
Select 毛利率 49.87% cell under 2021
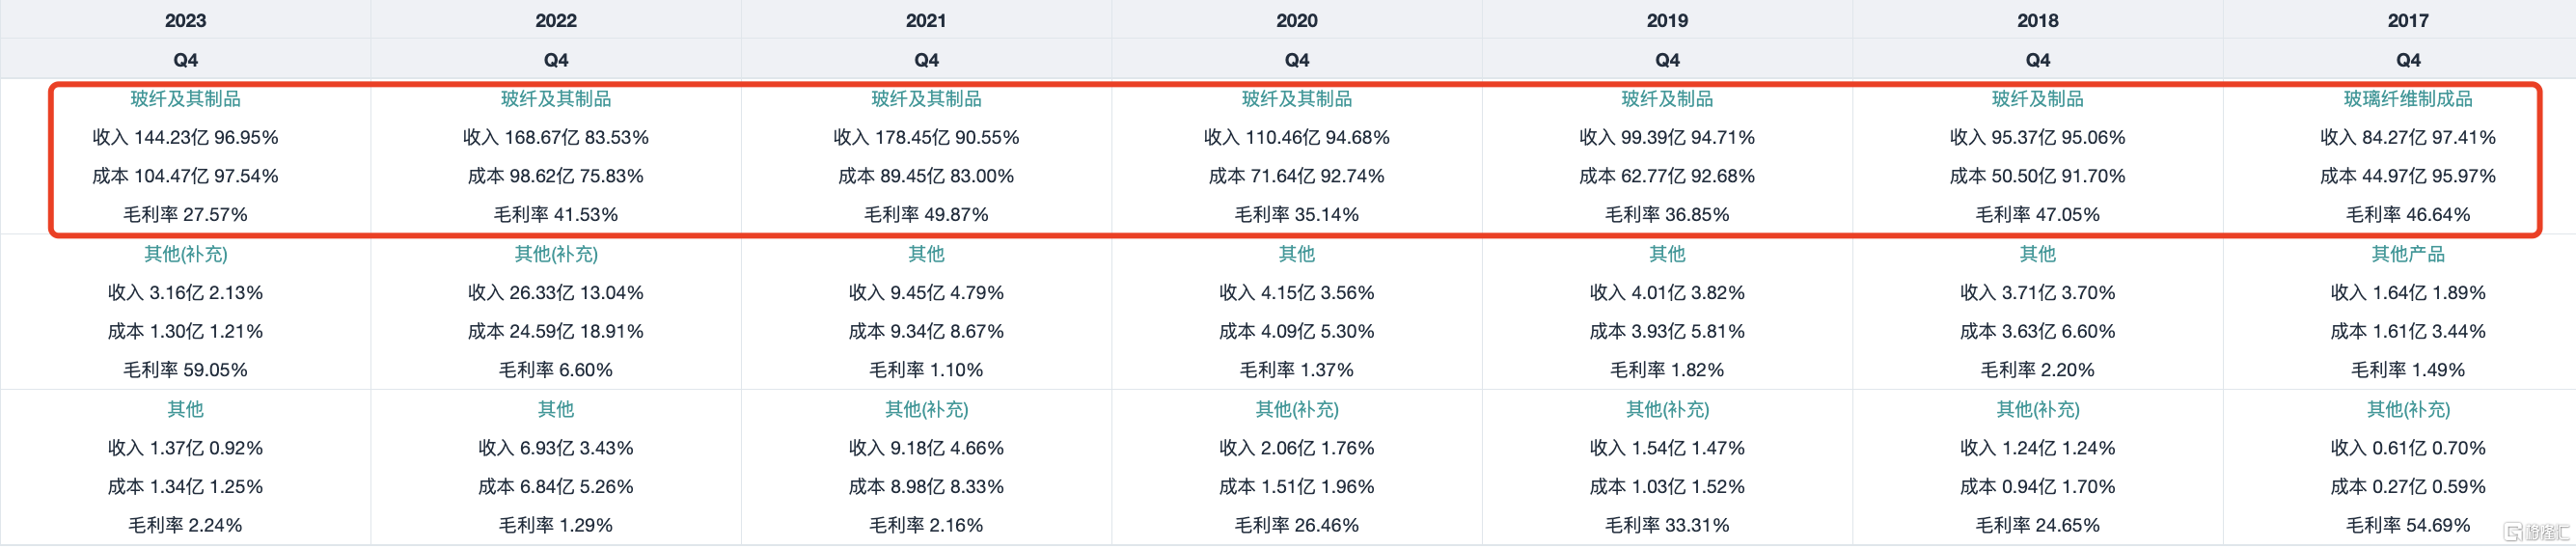(x=926, y=215)
